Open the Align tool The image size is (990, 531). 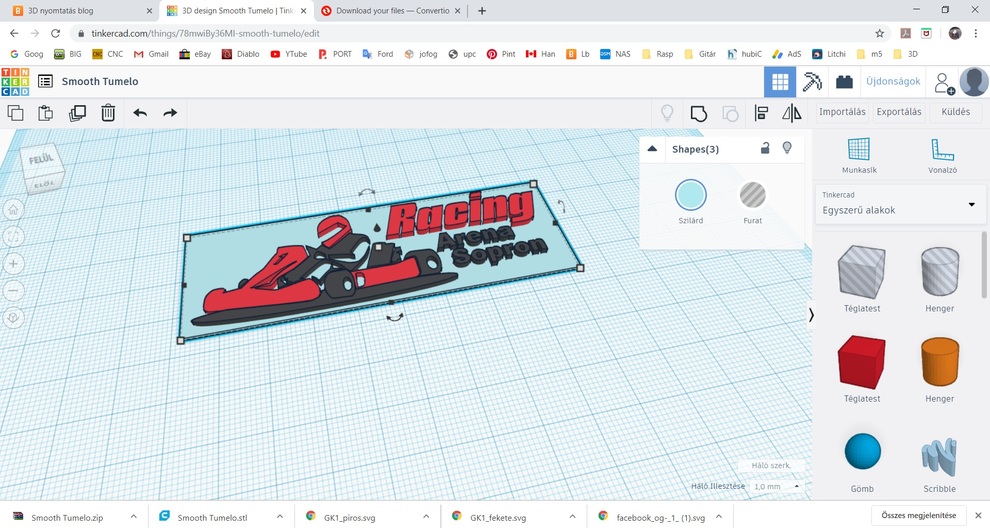[762, 113]
